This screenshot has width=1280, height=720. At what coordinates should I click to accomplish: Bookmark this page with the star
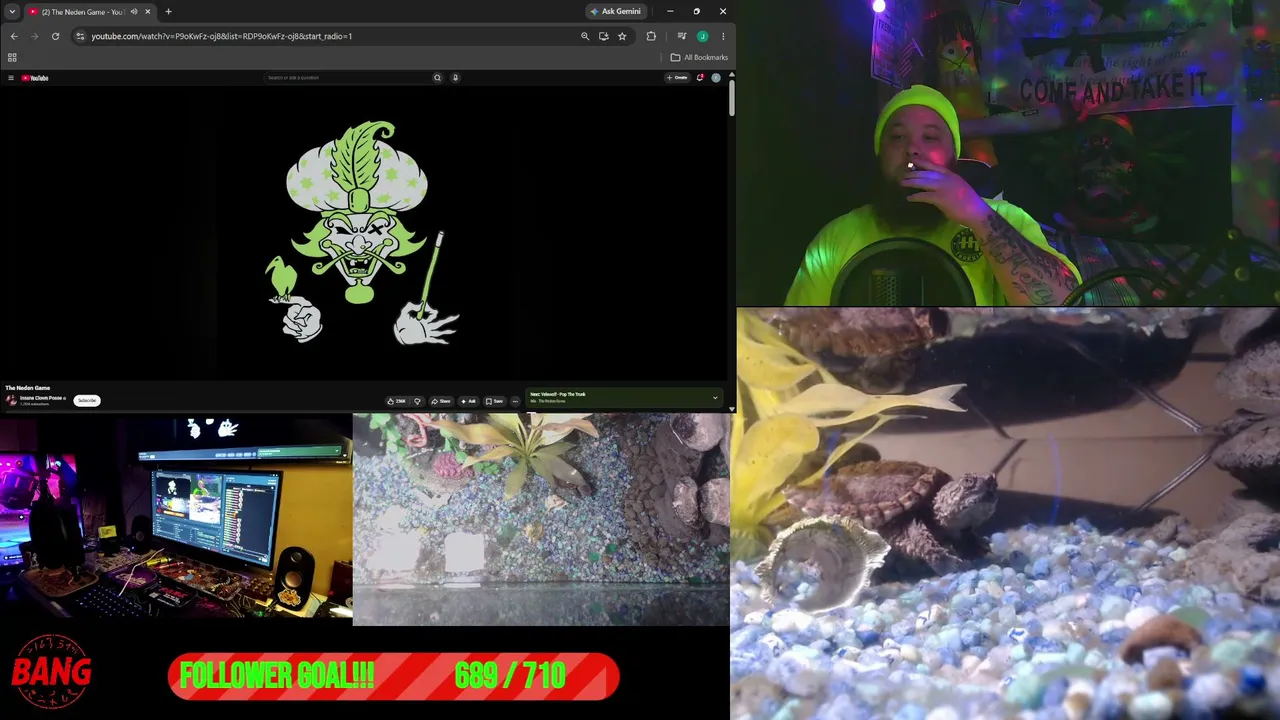tap(622, 36)
